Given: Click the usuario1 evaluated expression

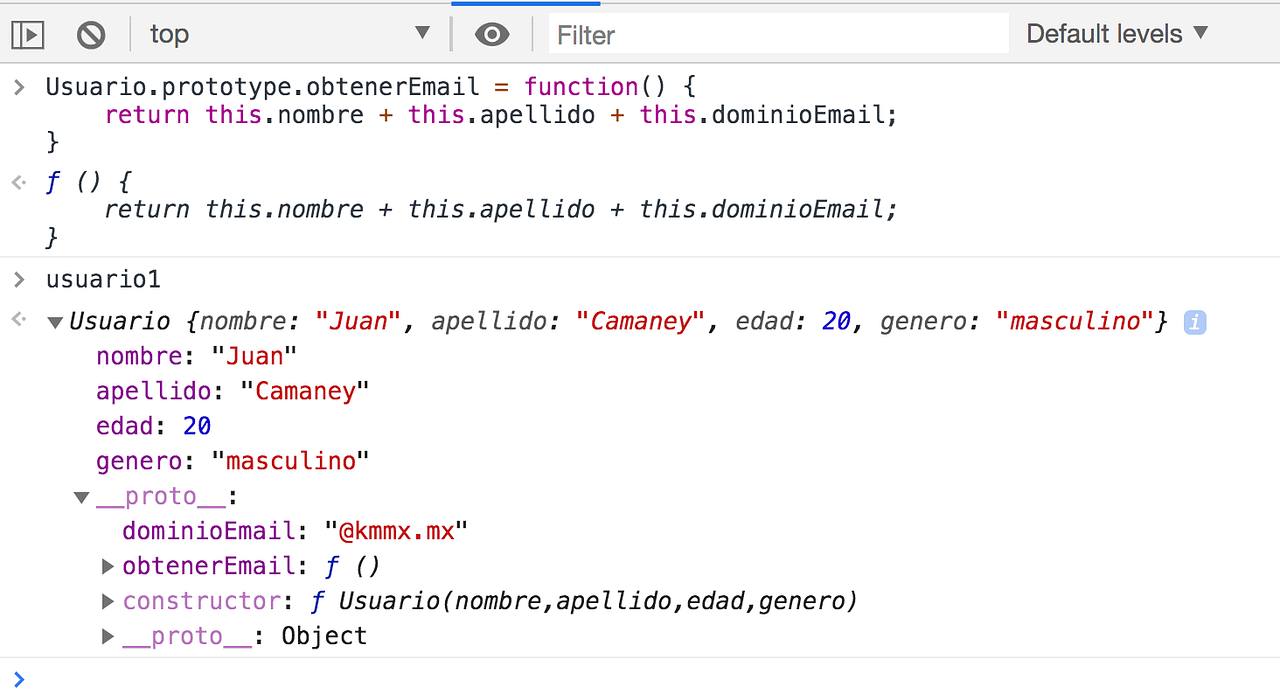Looking at the screenshot, I should [x=103, y=279].
